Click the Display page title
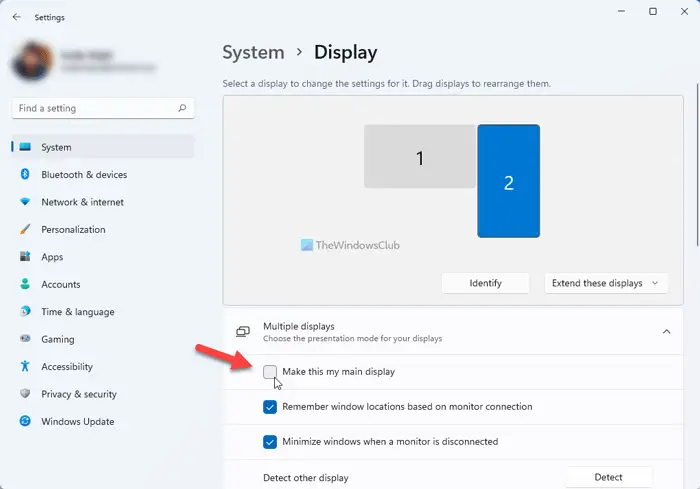This screenshot has width=700, height=489. tap(346, 52)
